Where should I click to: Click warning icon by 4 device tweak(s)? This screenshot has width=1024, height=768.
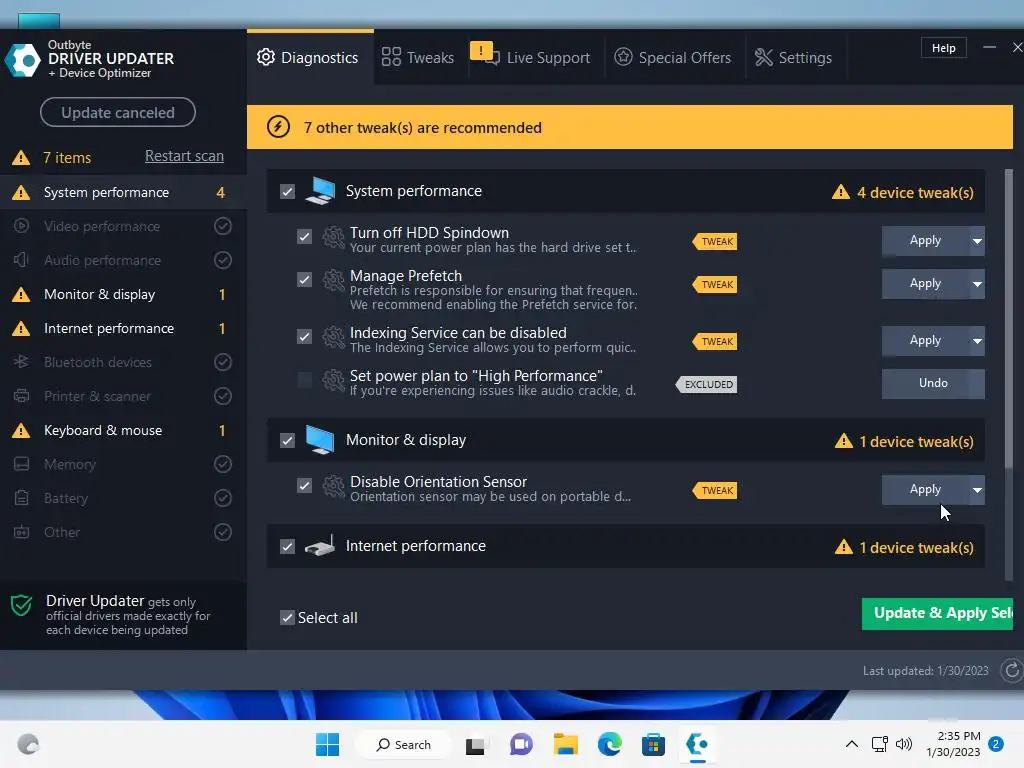(x=840, y=192)
